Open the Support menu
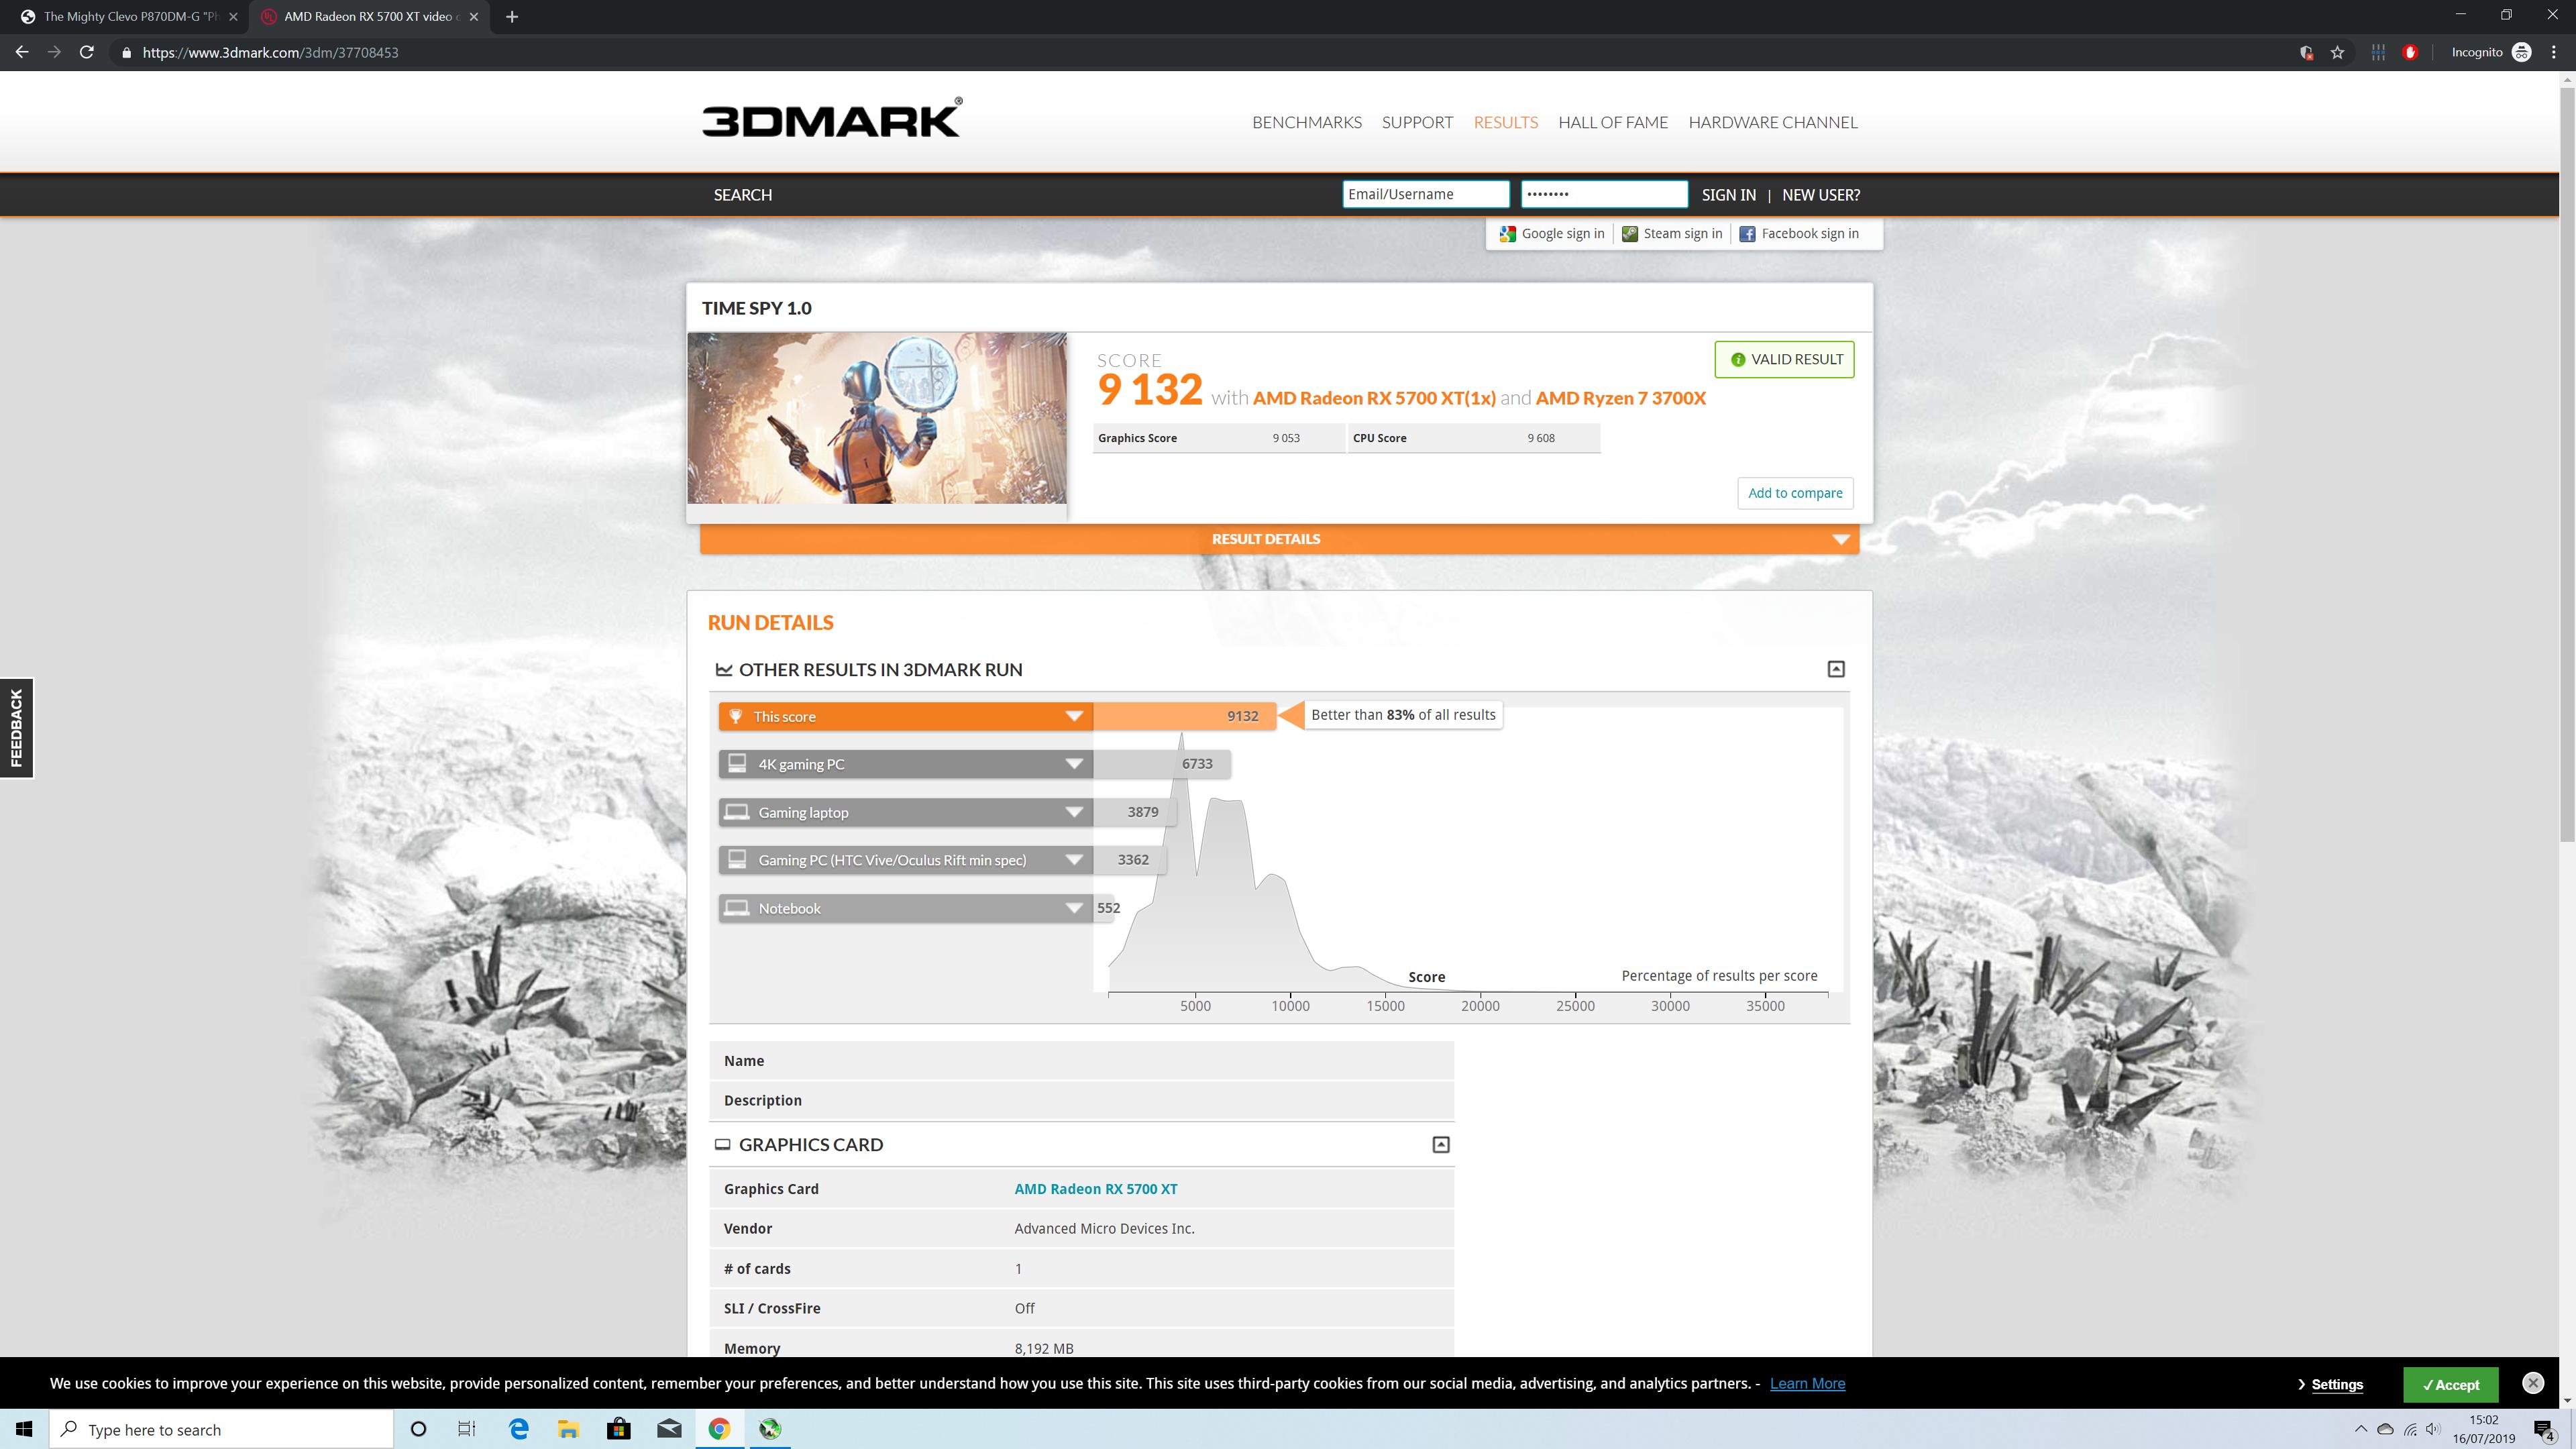The image size is (2576, 1449). (1417, 122)
